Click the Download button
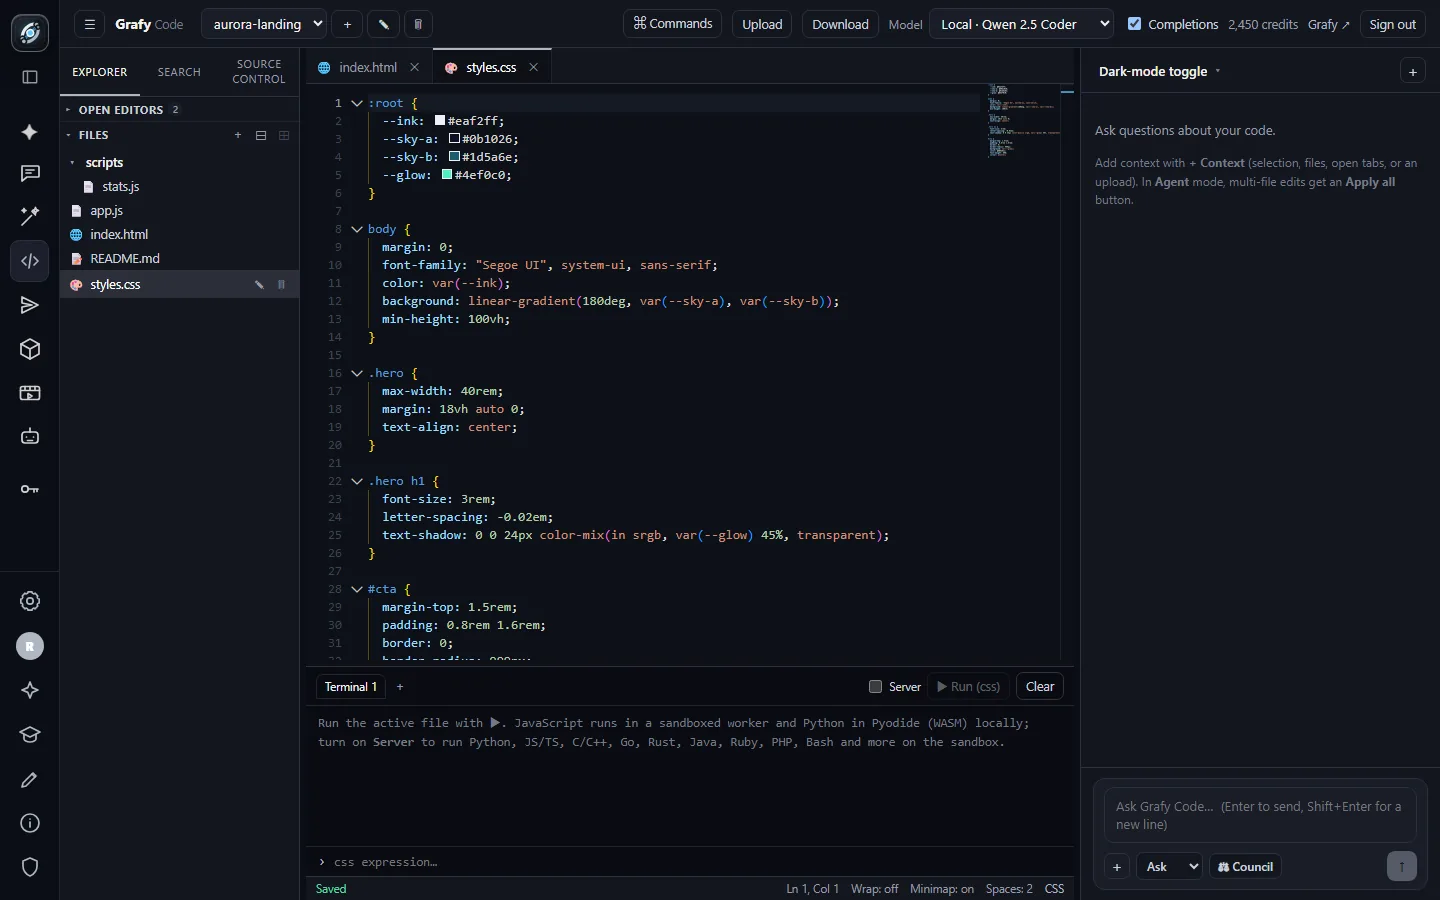Screen dimensions: 1440x900 pos(840,24)
